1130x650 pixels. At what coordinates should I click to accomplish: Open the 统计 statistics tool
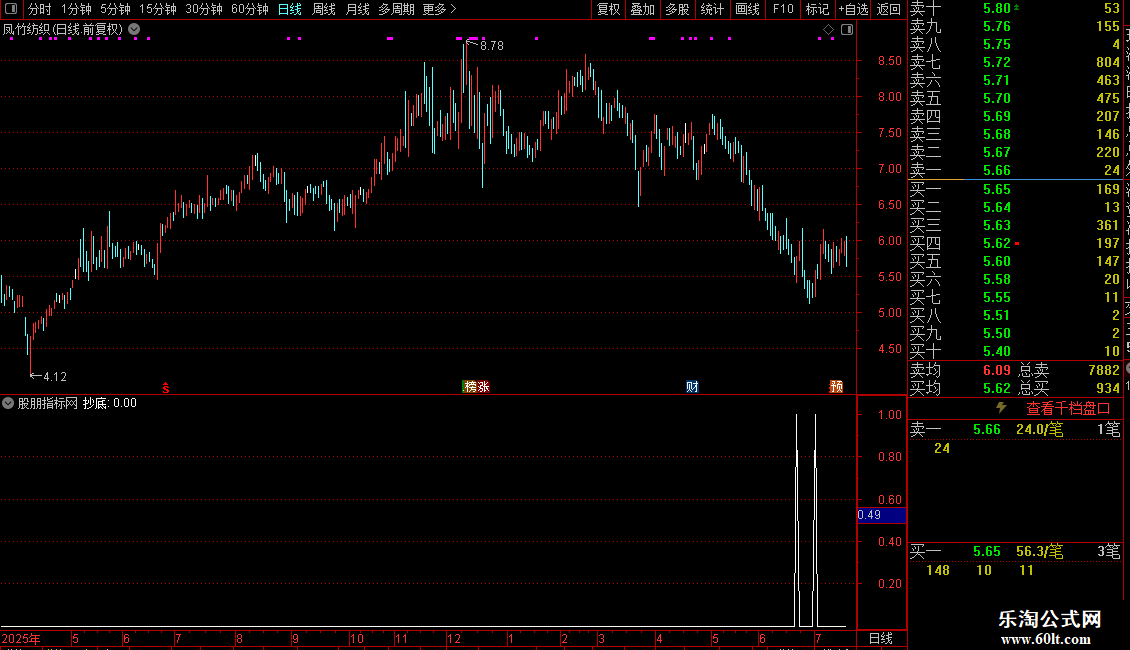point(712,9)
